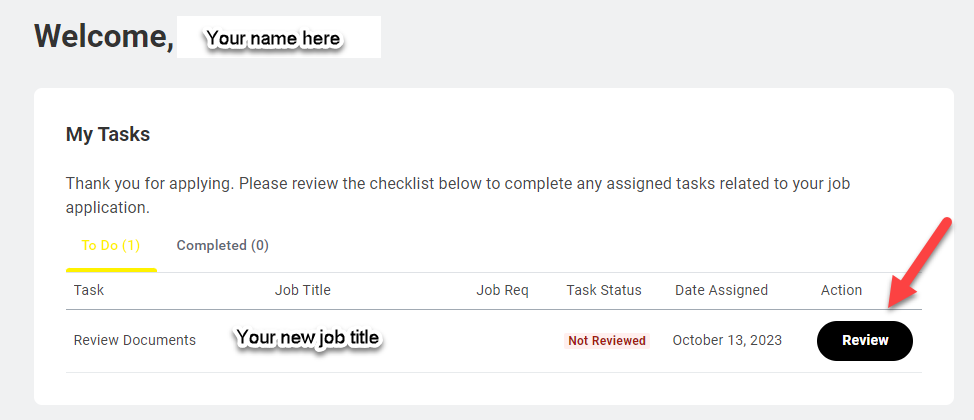Click the empty Job Req cell in the task row

tap(502, 340)
